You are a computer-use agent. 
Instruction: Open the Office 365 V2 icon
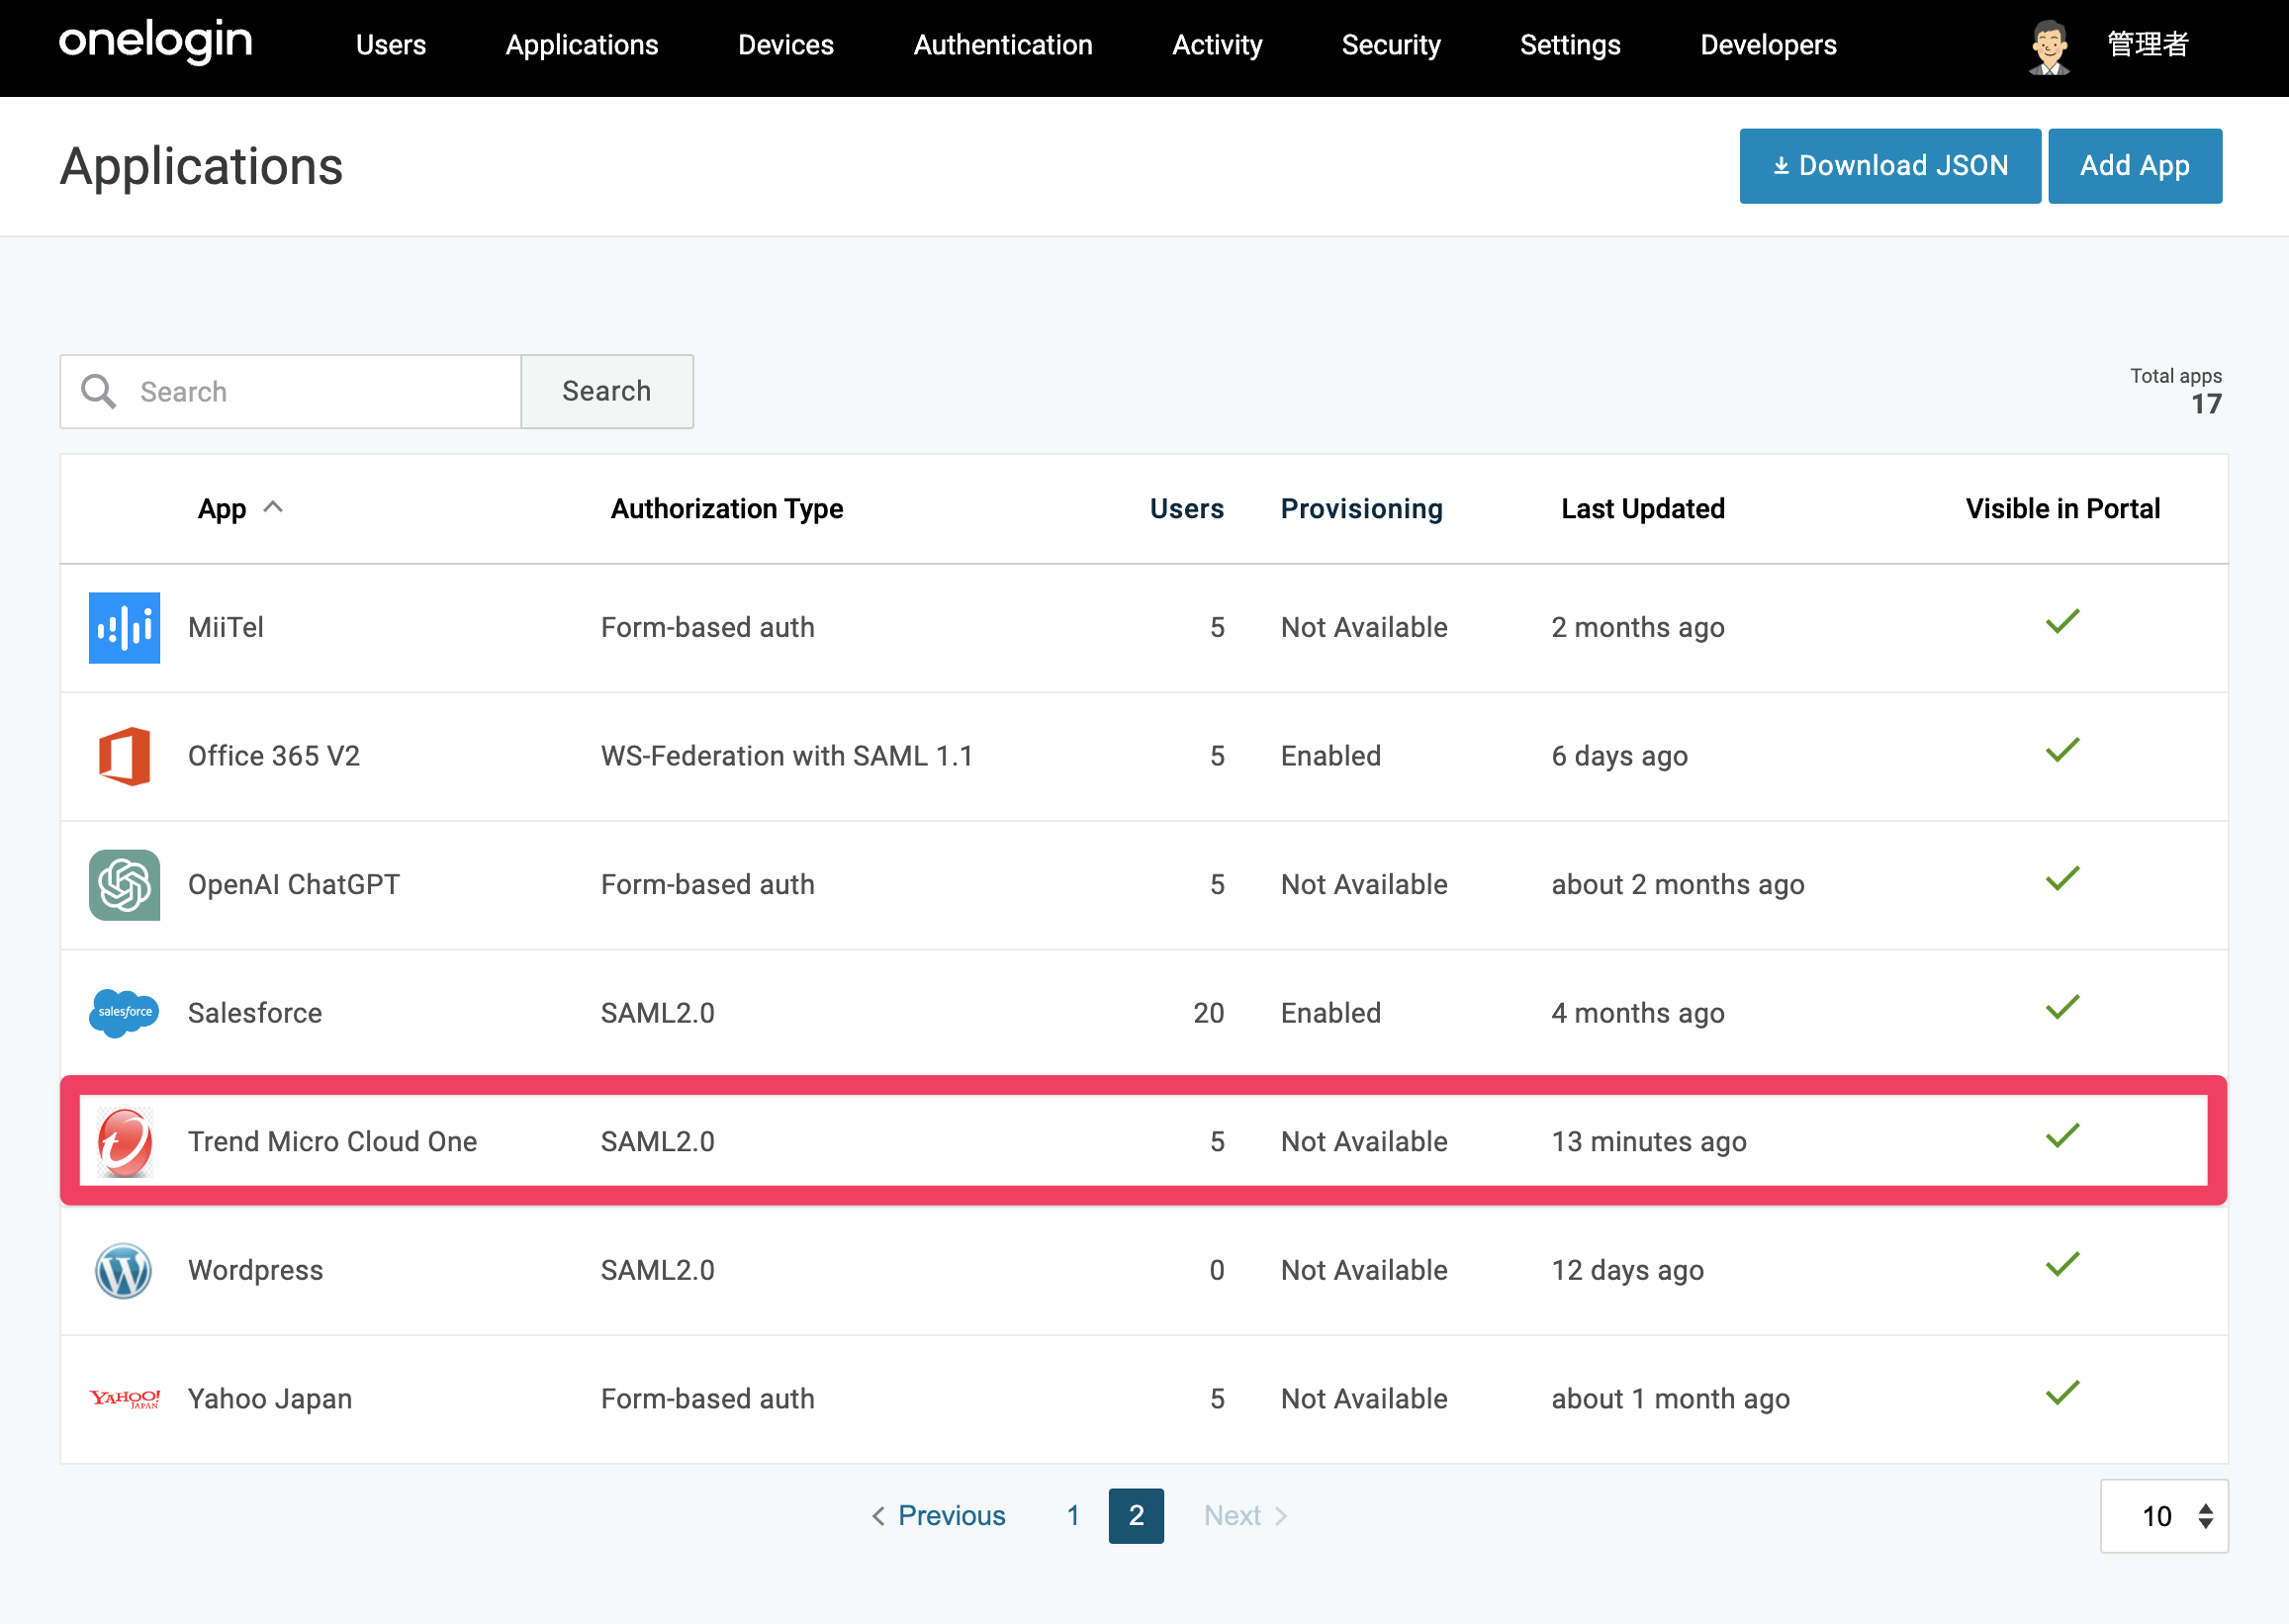pos(124,756)
